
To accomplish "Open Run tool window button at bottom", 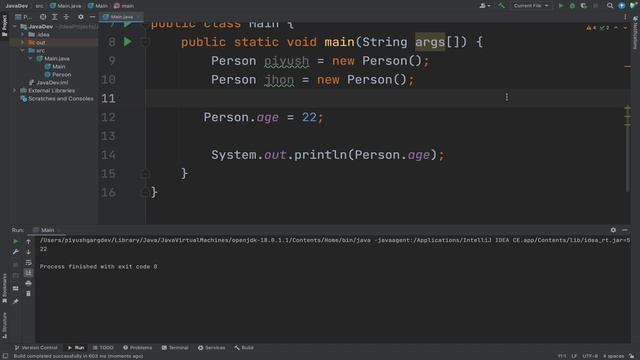I will (x=76, y=348).
